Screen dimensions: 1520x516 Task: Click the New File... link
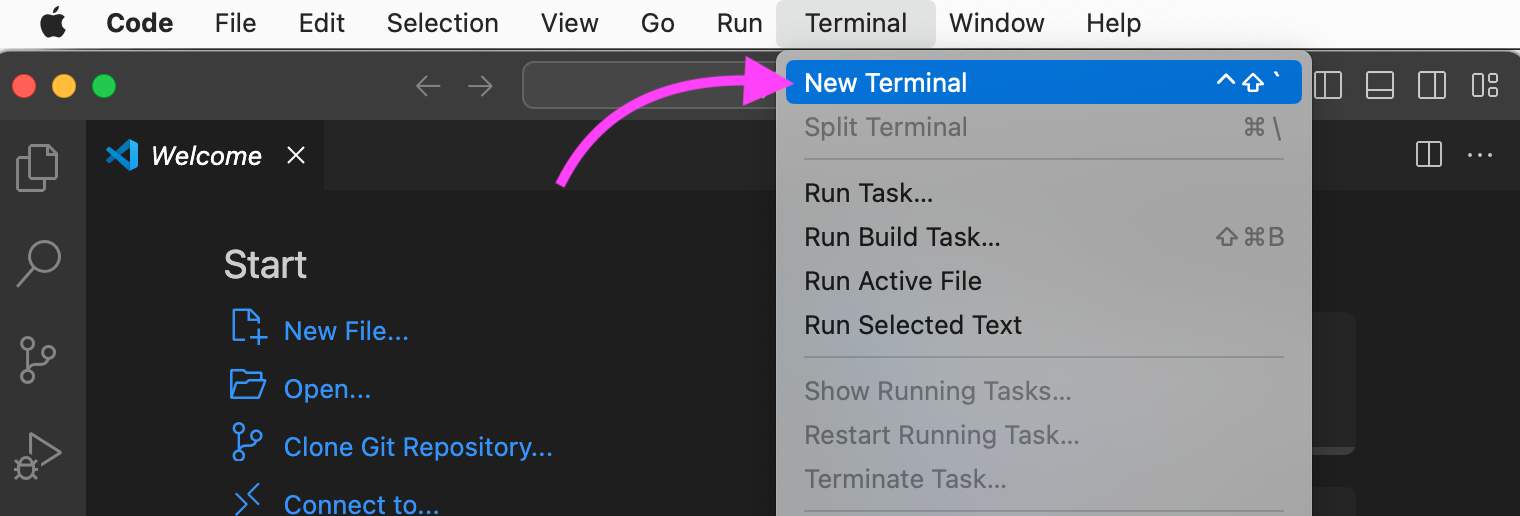tap(346, 331)
